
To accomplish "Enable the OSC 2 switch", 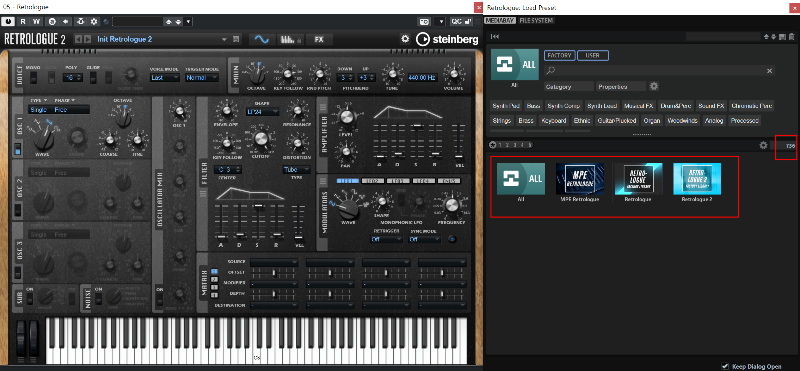I will pyautogui.click(x=18, y=210).
